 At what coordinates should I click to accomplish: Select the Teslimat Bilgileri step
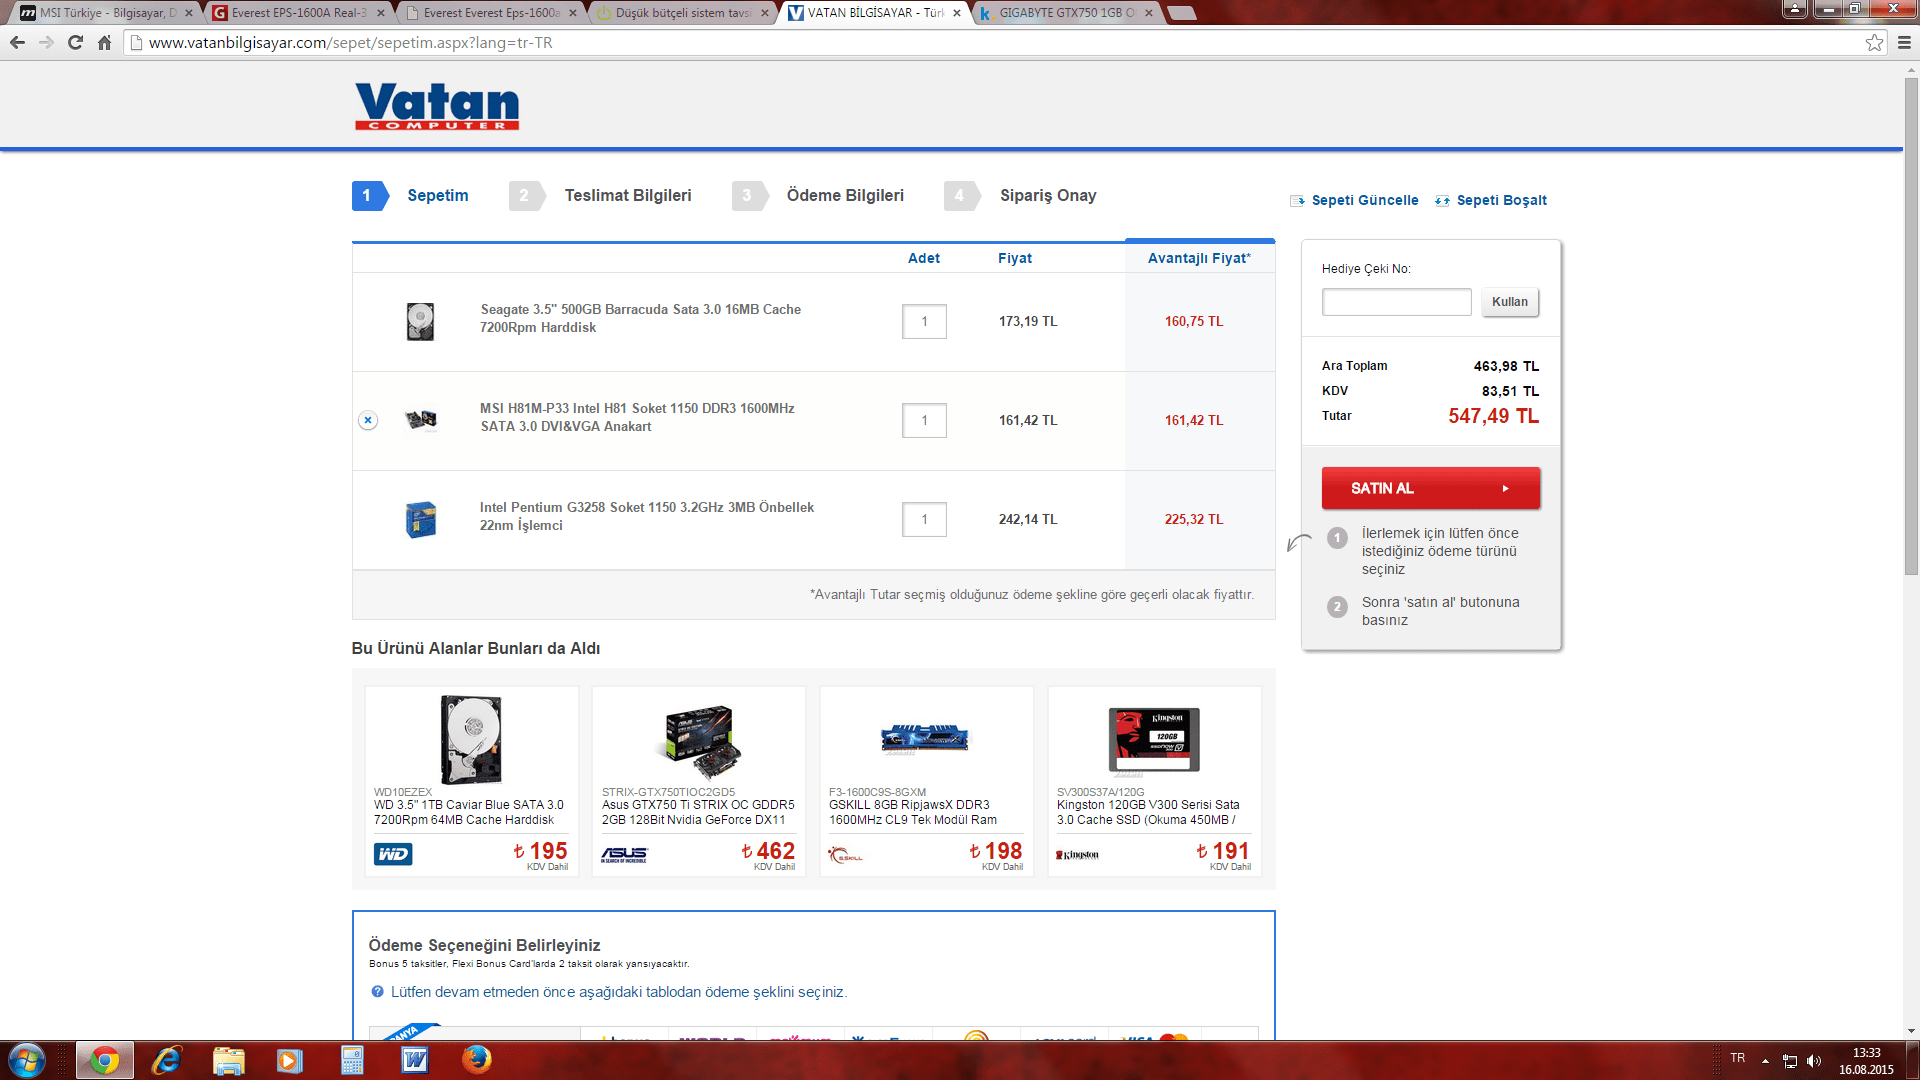627,195
